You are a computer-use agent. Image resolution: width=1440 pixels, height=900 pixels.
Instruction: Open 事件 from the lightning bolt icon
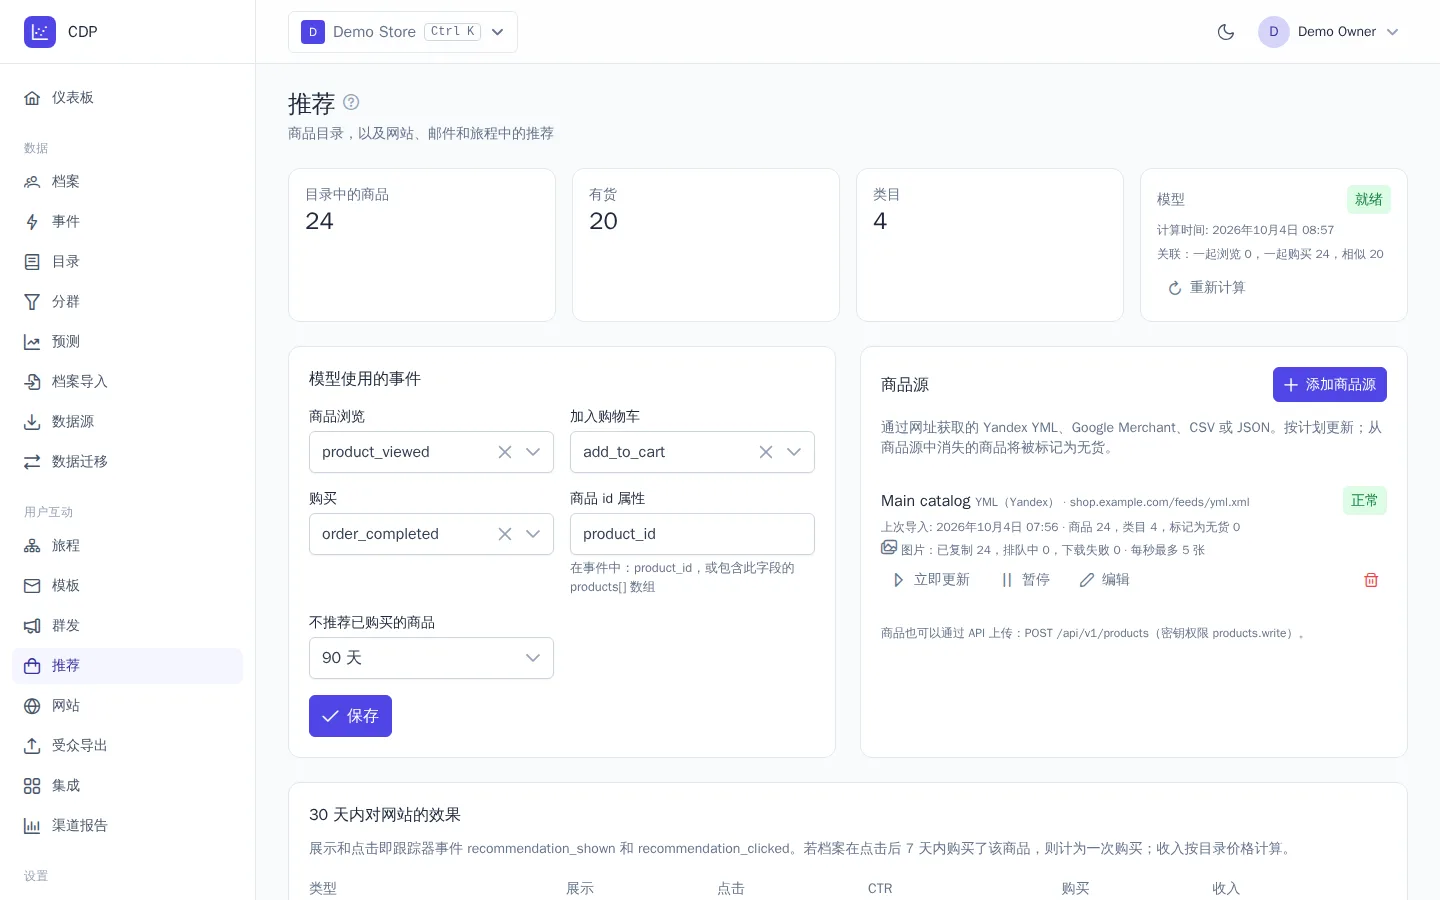(32, 222)
